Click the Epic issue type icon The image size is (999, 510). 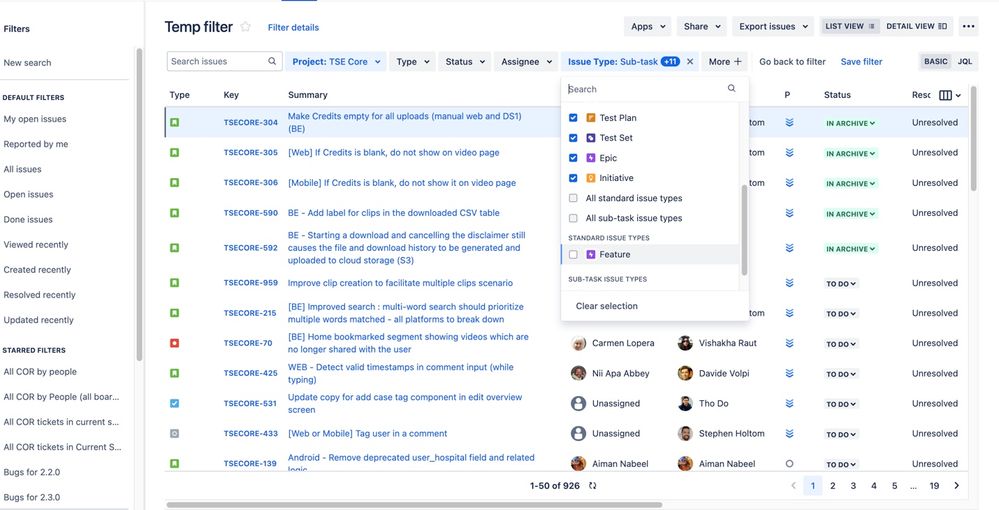click(591, 158)
